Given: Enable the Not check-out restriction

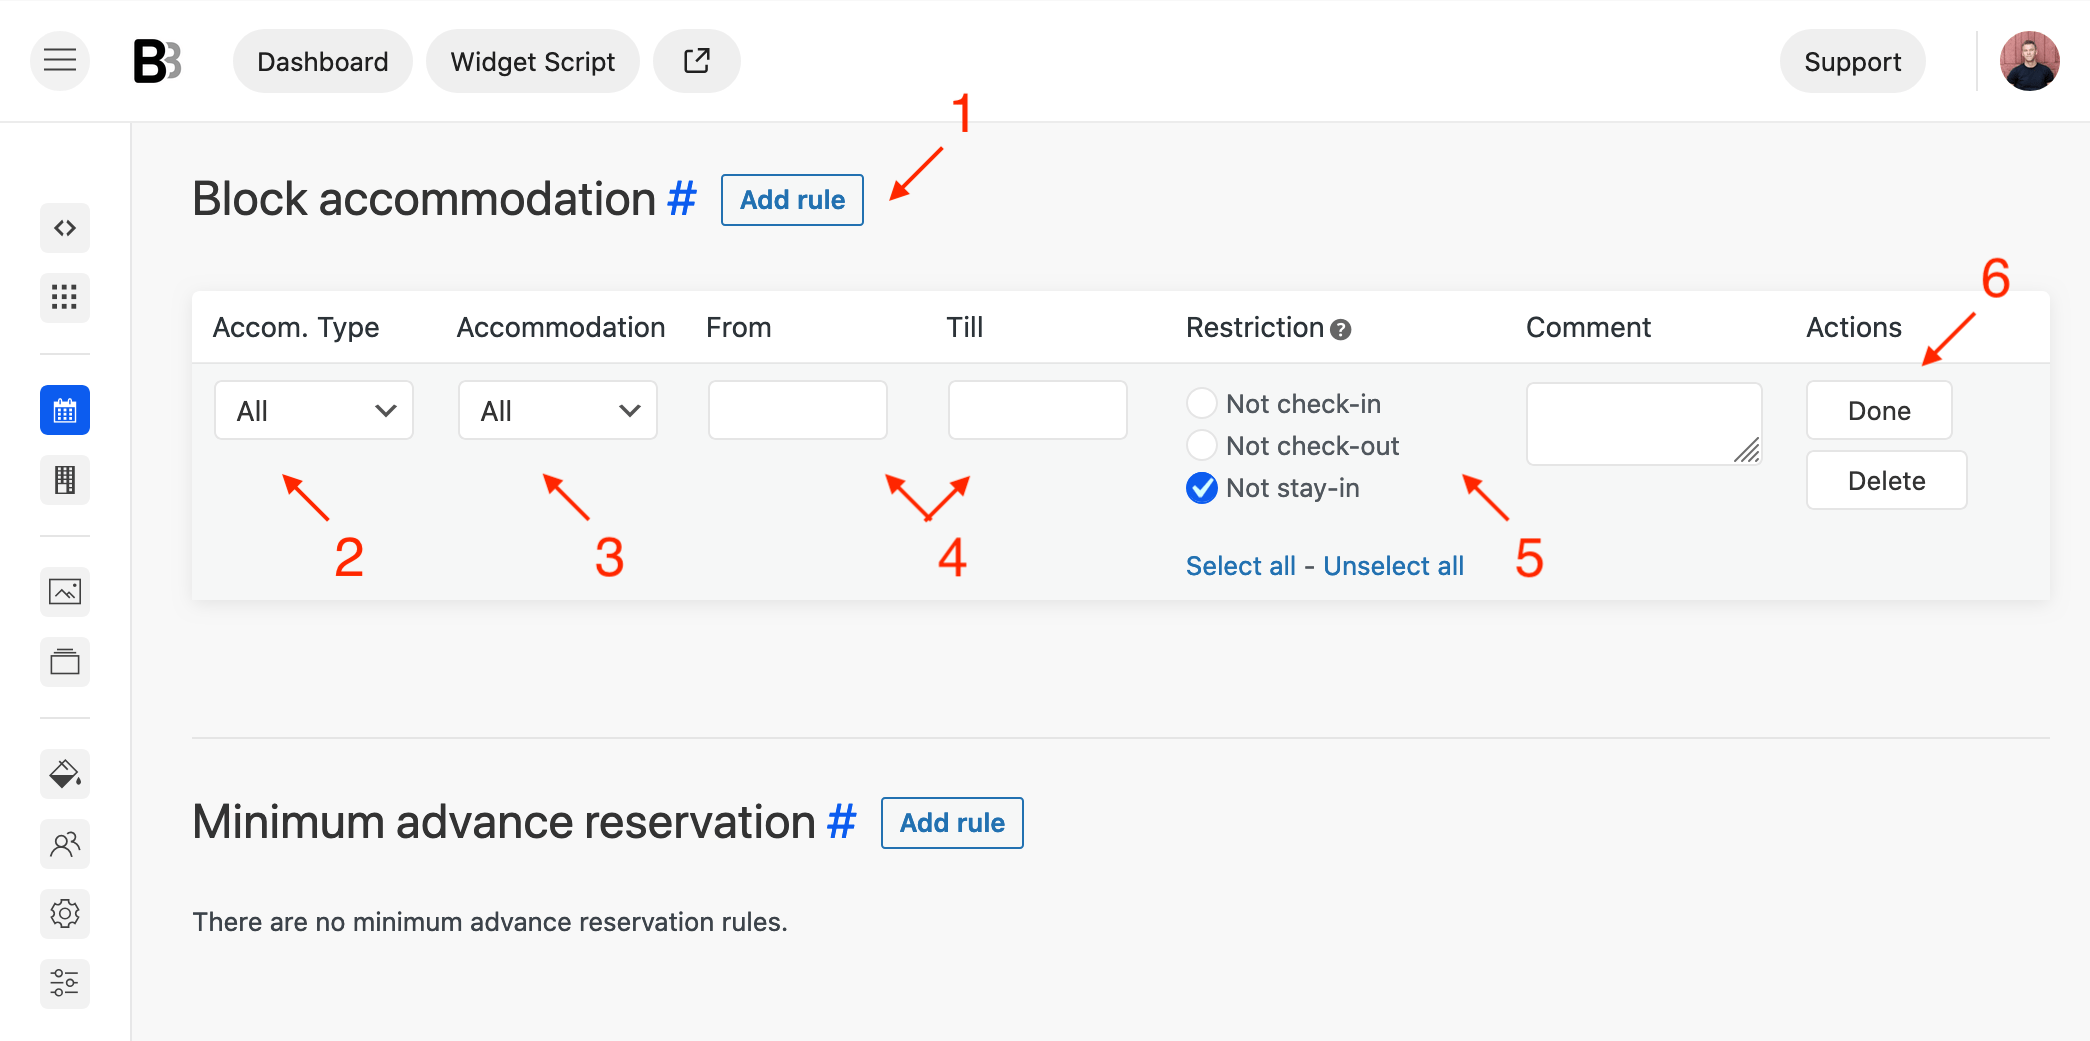Looking at the screenshot, I should tap(1201, 445).
